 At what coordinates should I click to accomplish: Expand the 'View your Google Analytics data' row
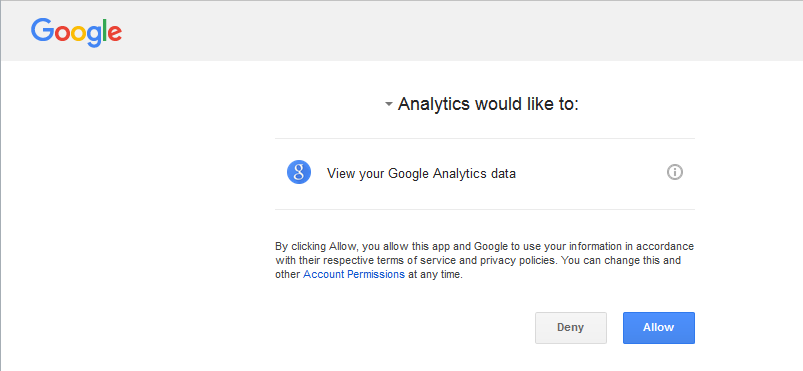click(x=484, y=173)
